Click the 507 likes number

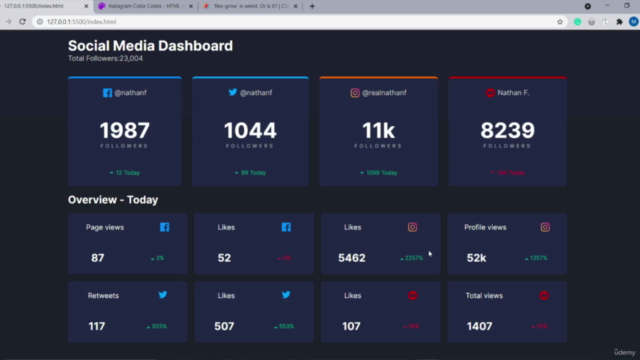click(x=224, y=326)
